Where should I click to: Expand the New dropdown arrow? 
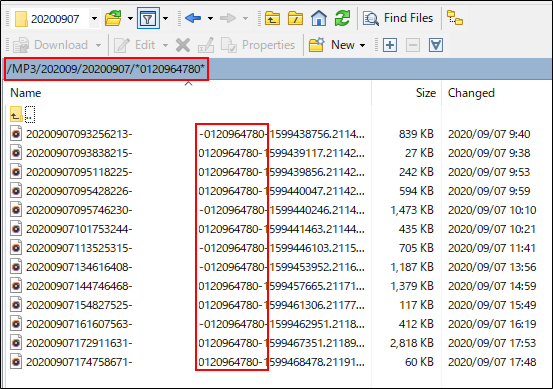pos(362,45)
